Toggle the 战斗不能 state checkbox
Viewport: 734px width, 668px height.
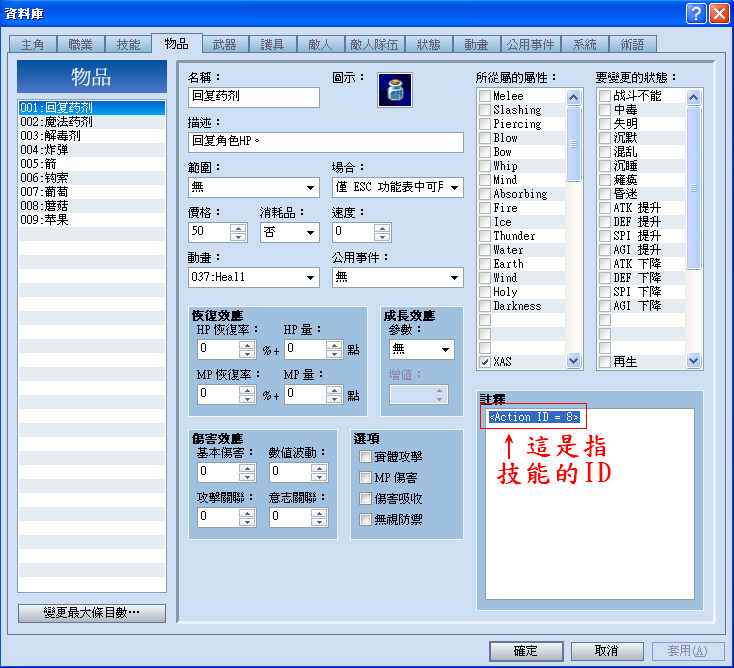point(605,95)
